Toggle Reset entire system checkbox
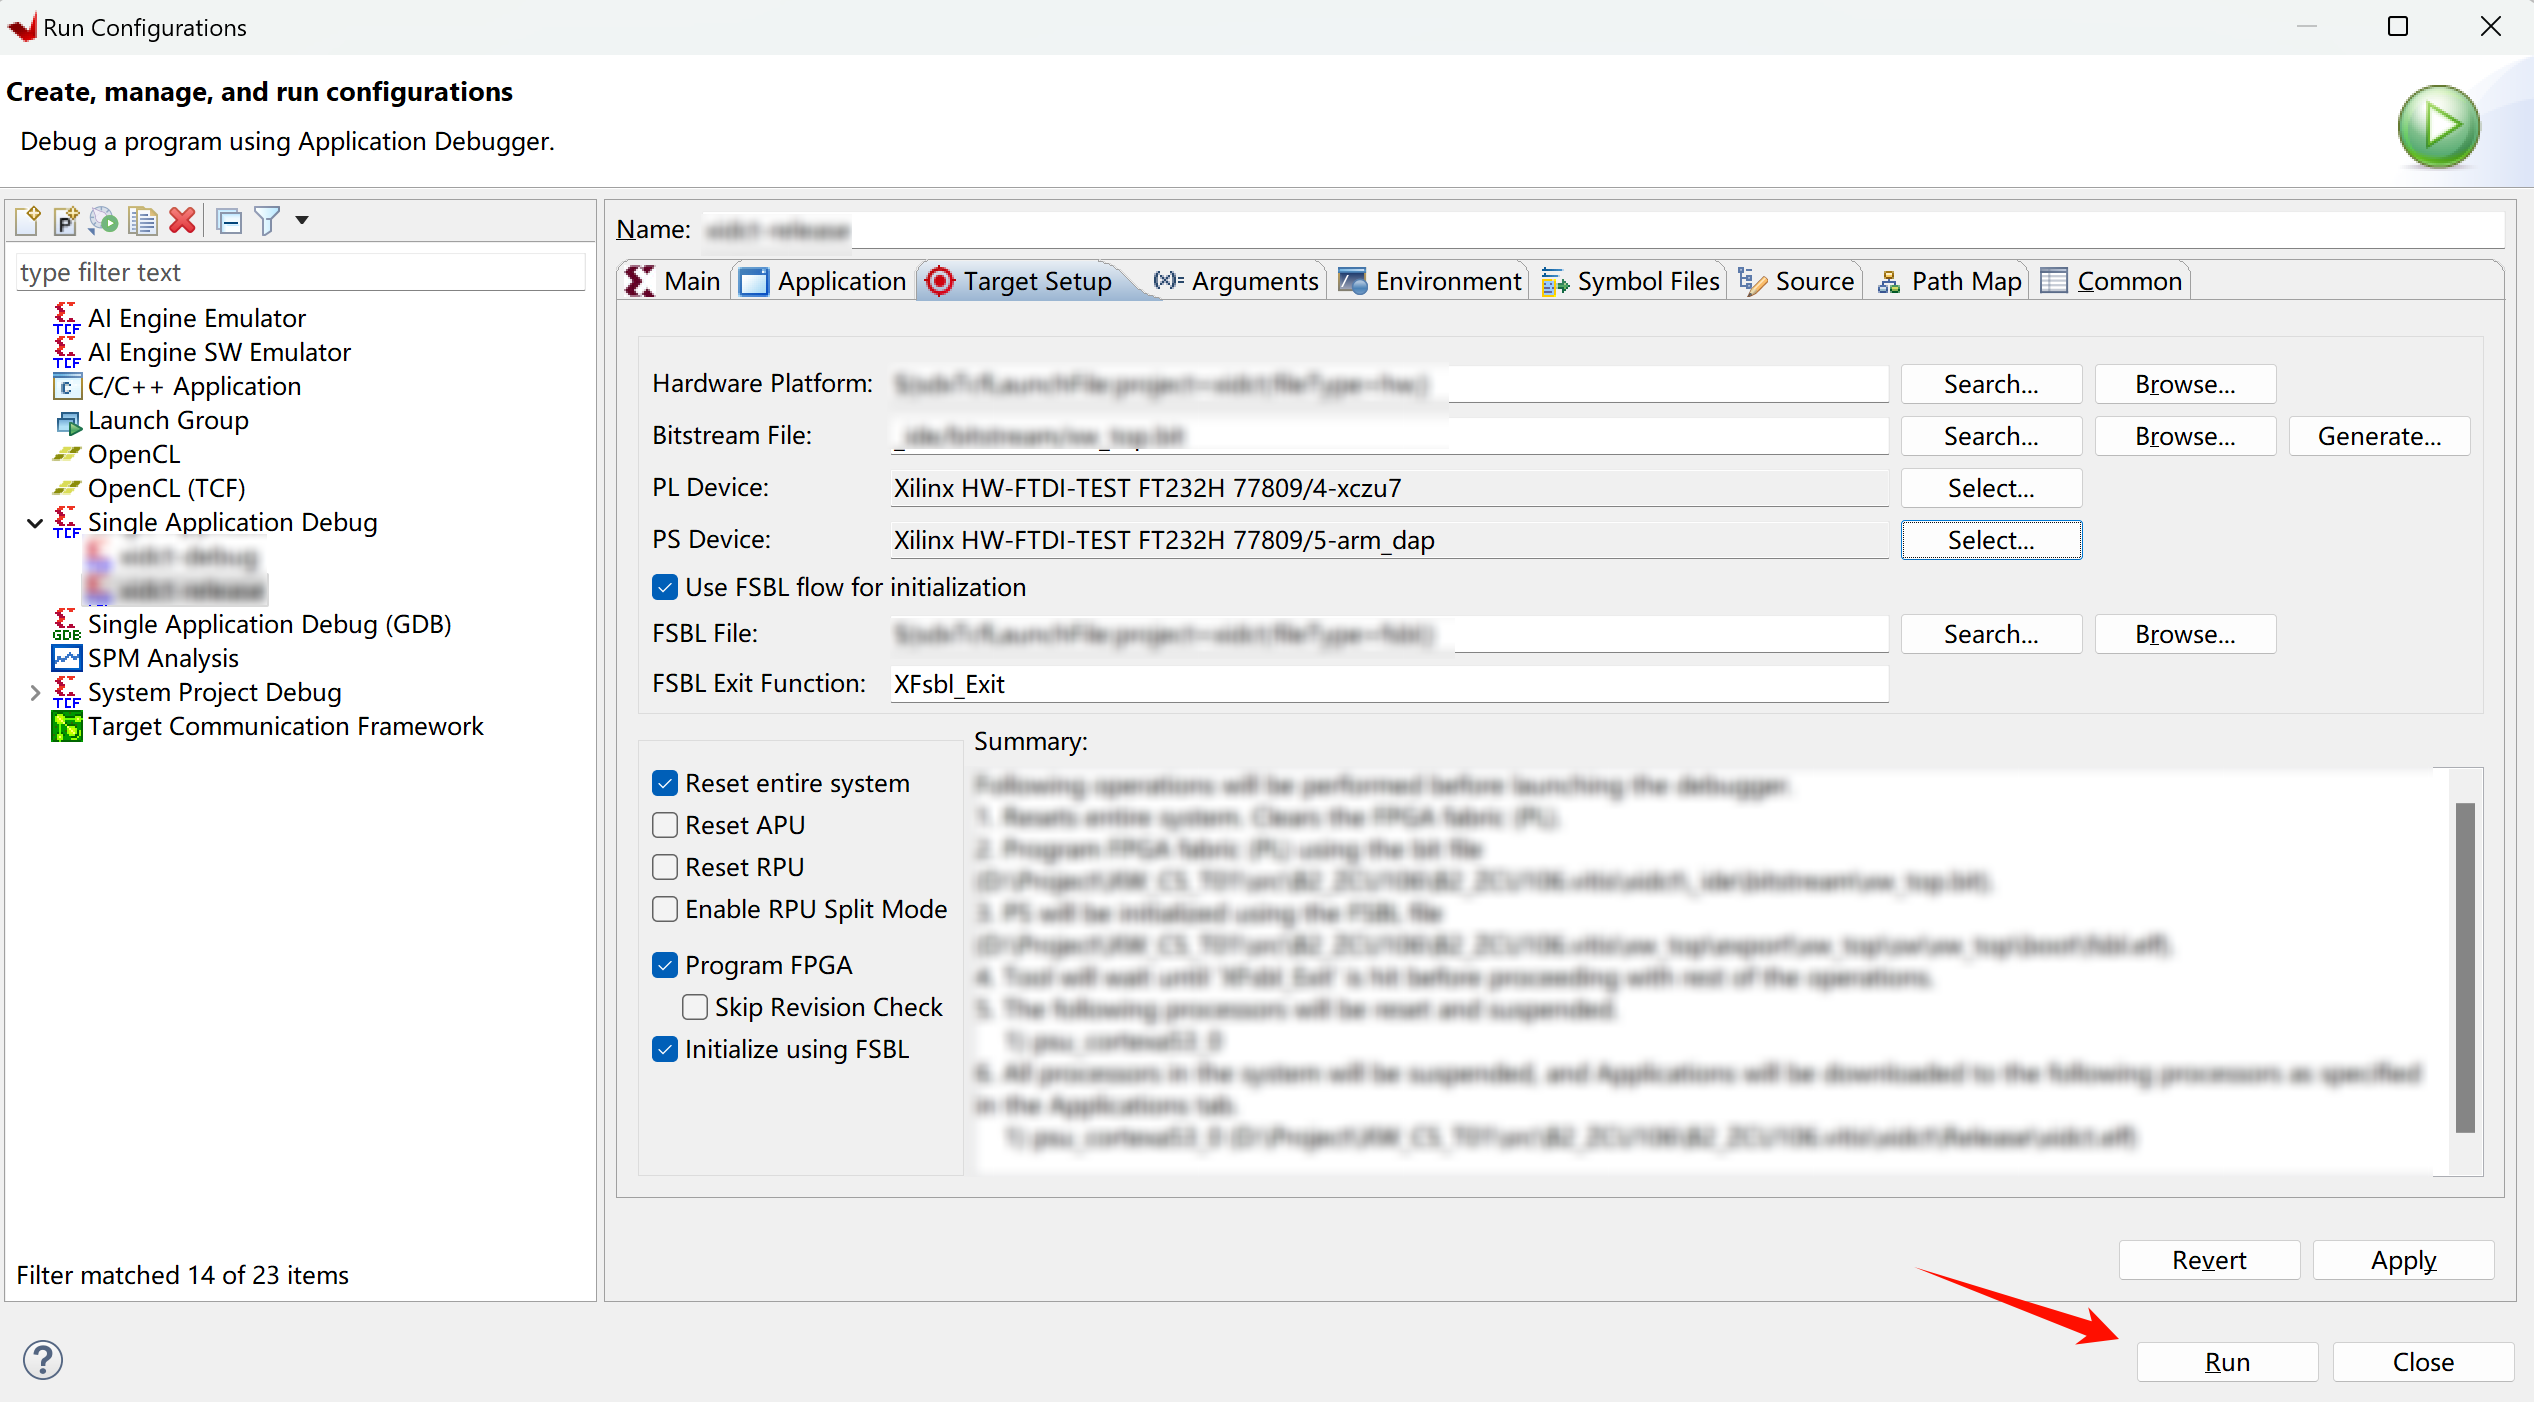2534x1402 pixels. coord(665,780)
